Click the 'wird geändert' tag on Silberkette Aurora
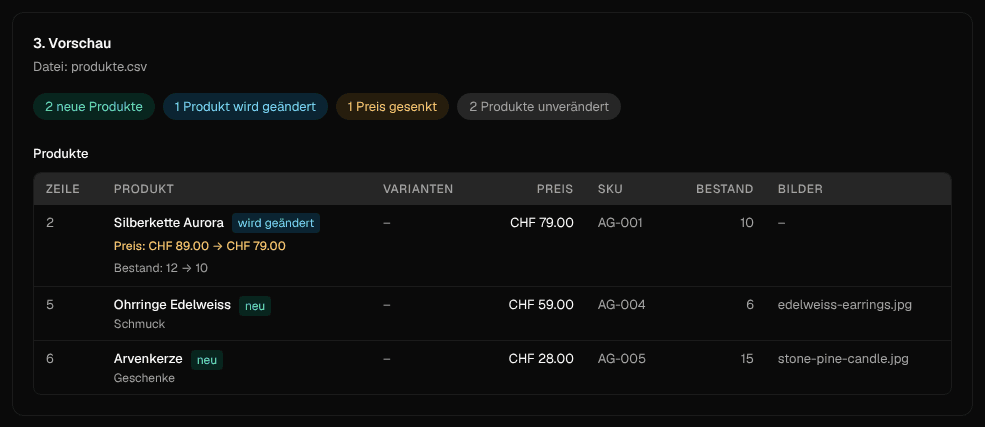This screenshot has height=427, width=985. (276, 223)
